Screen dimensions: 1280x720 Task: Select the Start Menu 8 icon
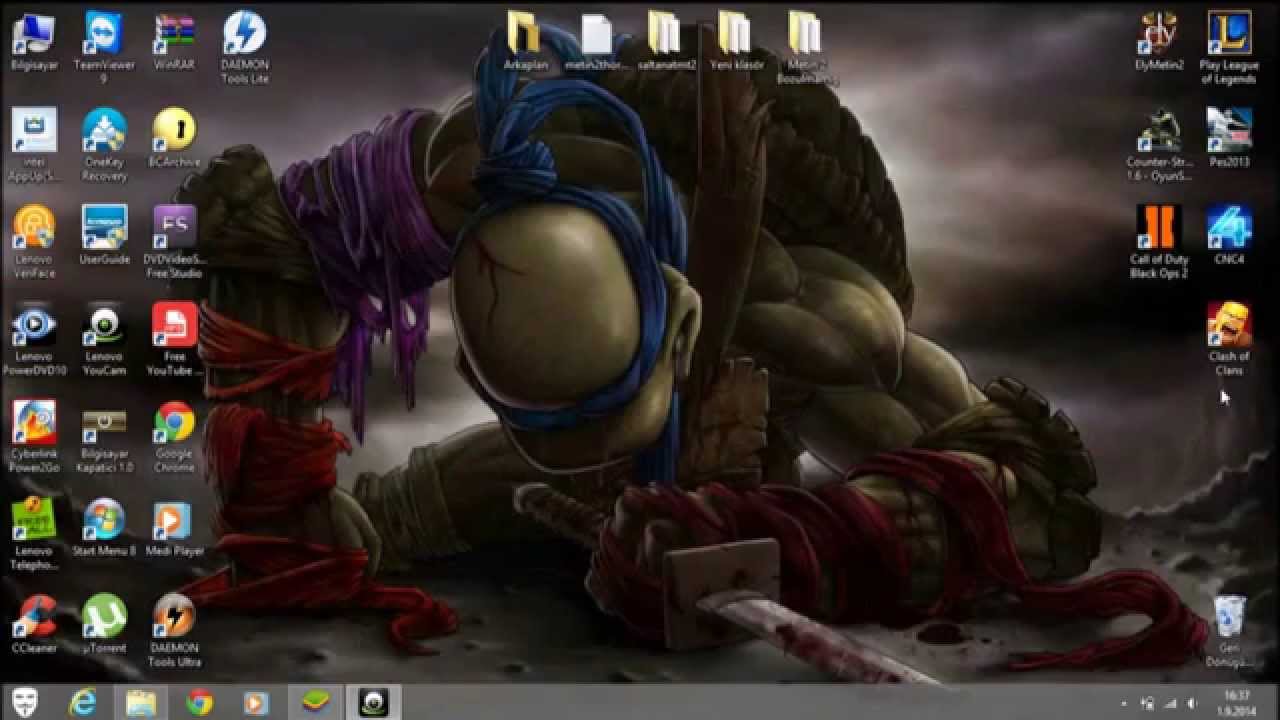[x=104, y=527]
